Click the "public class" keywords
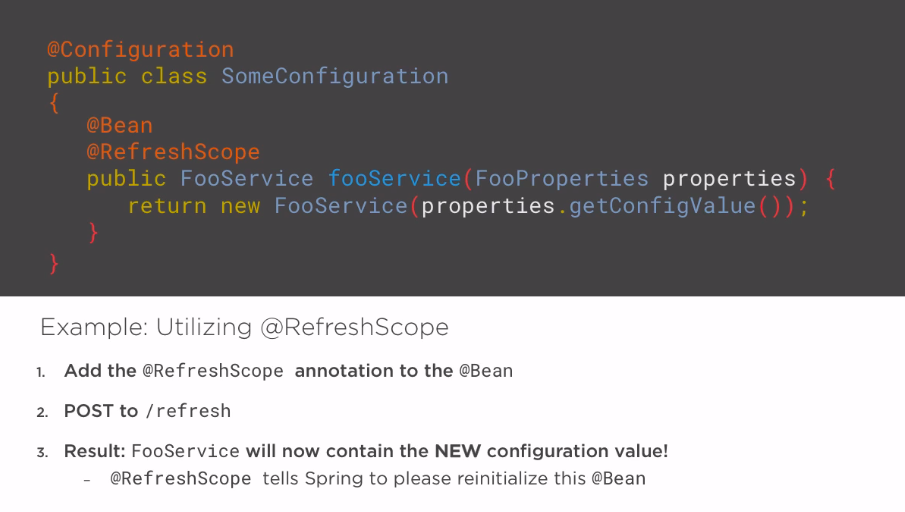The height and width of the screenshot is (512, 905). coord(127,77)
